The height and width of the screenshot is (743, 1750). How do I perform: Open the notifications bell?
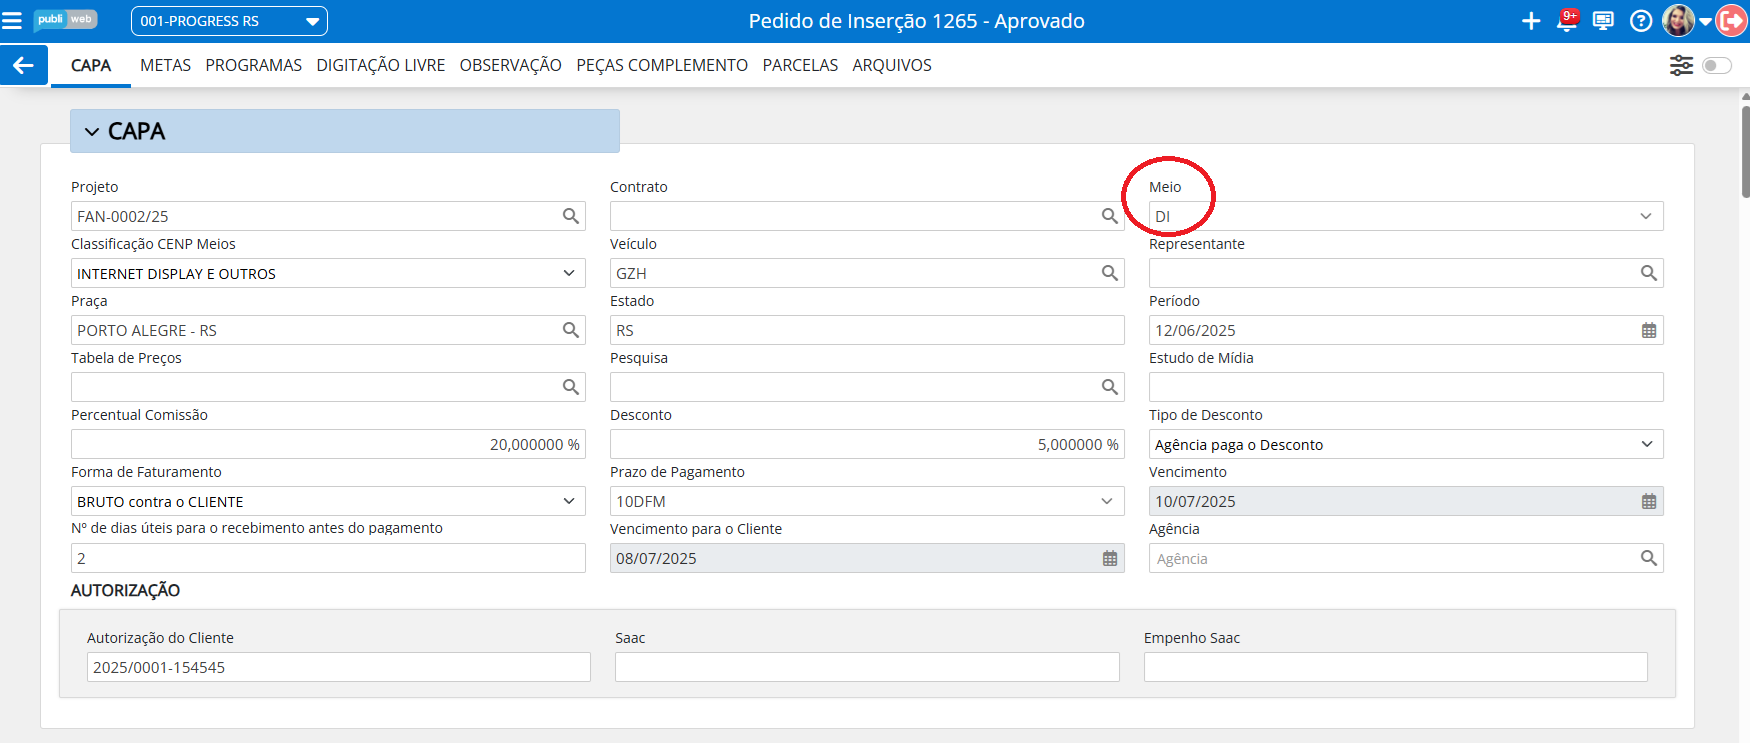(1567, 21)
